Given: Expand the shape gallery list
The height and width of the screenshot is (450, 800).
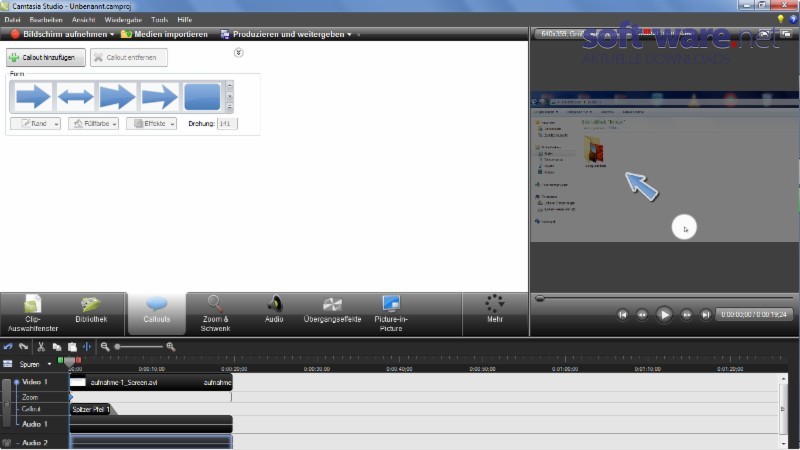Looking at the screenshot, I should tap(229, 107).
